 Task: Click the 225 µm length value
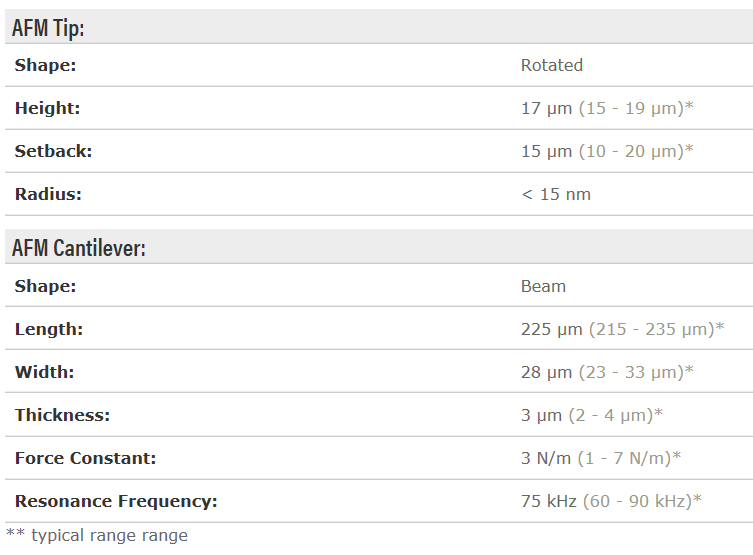pyautogui.click(x=551, y=329)
